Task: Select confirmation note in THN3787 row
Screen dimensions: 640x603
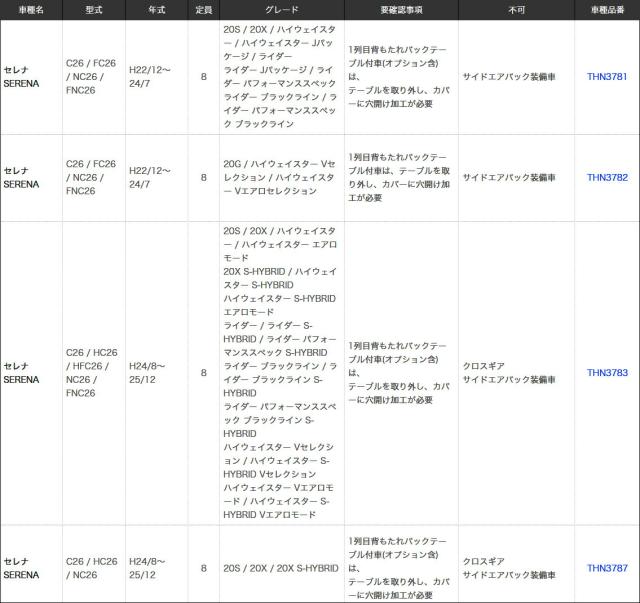Action: click(x=399, y=568)
